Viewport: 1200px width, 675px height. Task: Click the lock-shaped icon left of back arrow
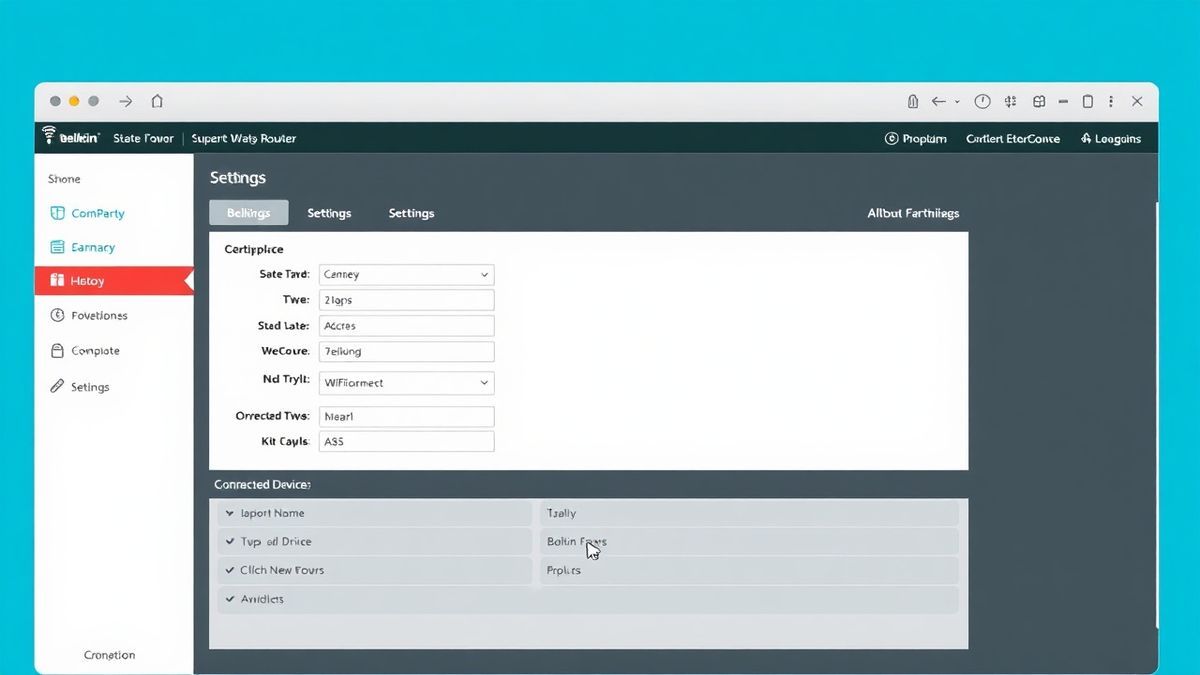[x=912, y=101]
